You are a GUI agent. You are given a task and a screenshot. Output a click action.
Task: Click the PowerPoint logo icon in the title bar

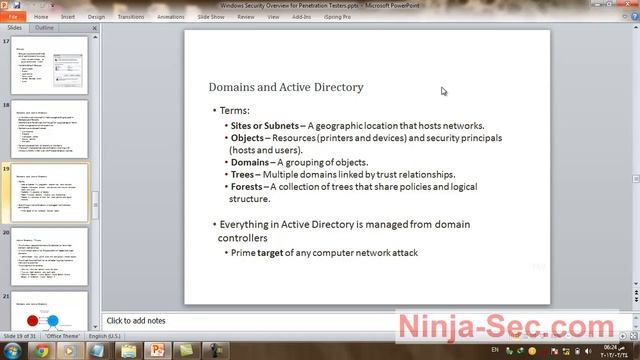[x=4, y=5]
